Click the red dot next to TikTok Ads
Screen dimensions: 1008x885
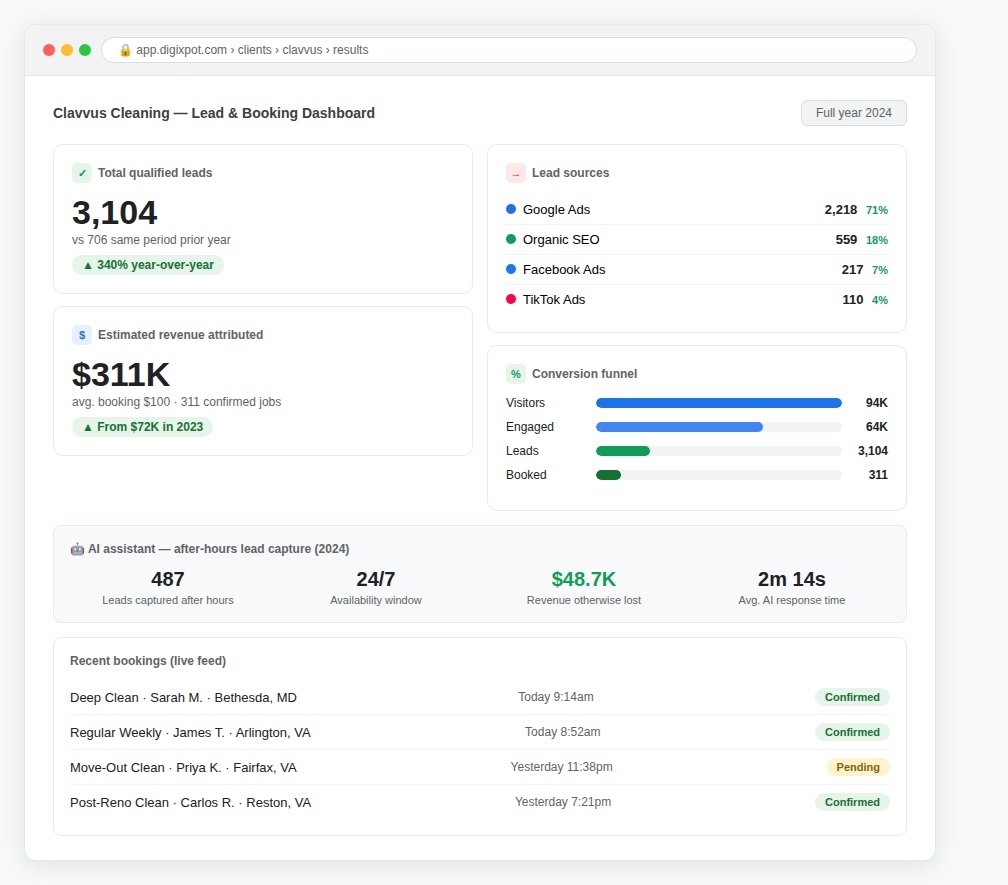click(x=511, y=299)
